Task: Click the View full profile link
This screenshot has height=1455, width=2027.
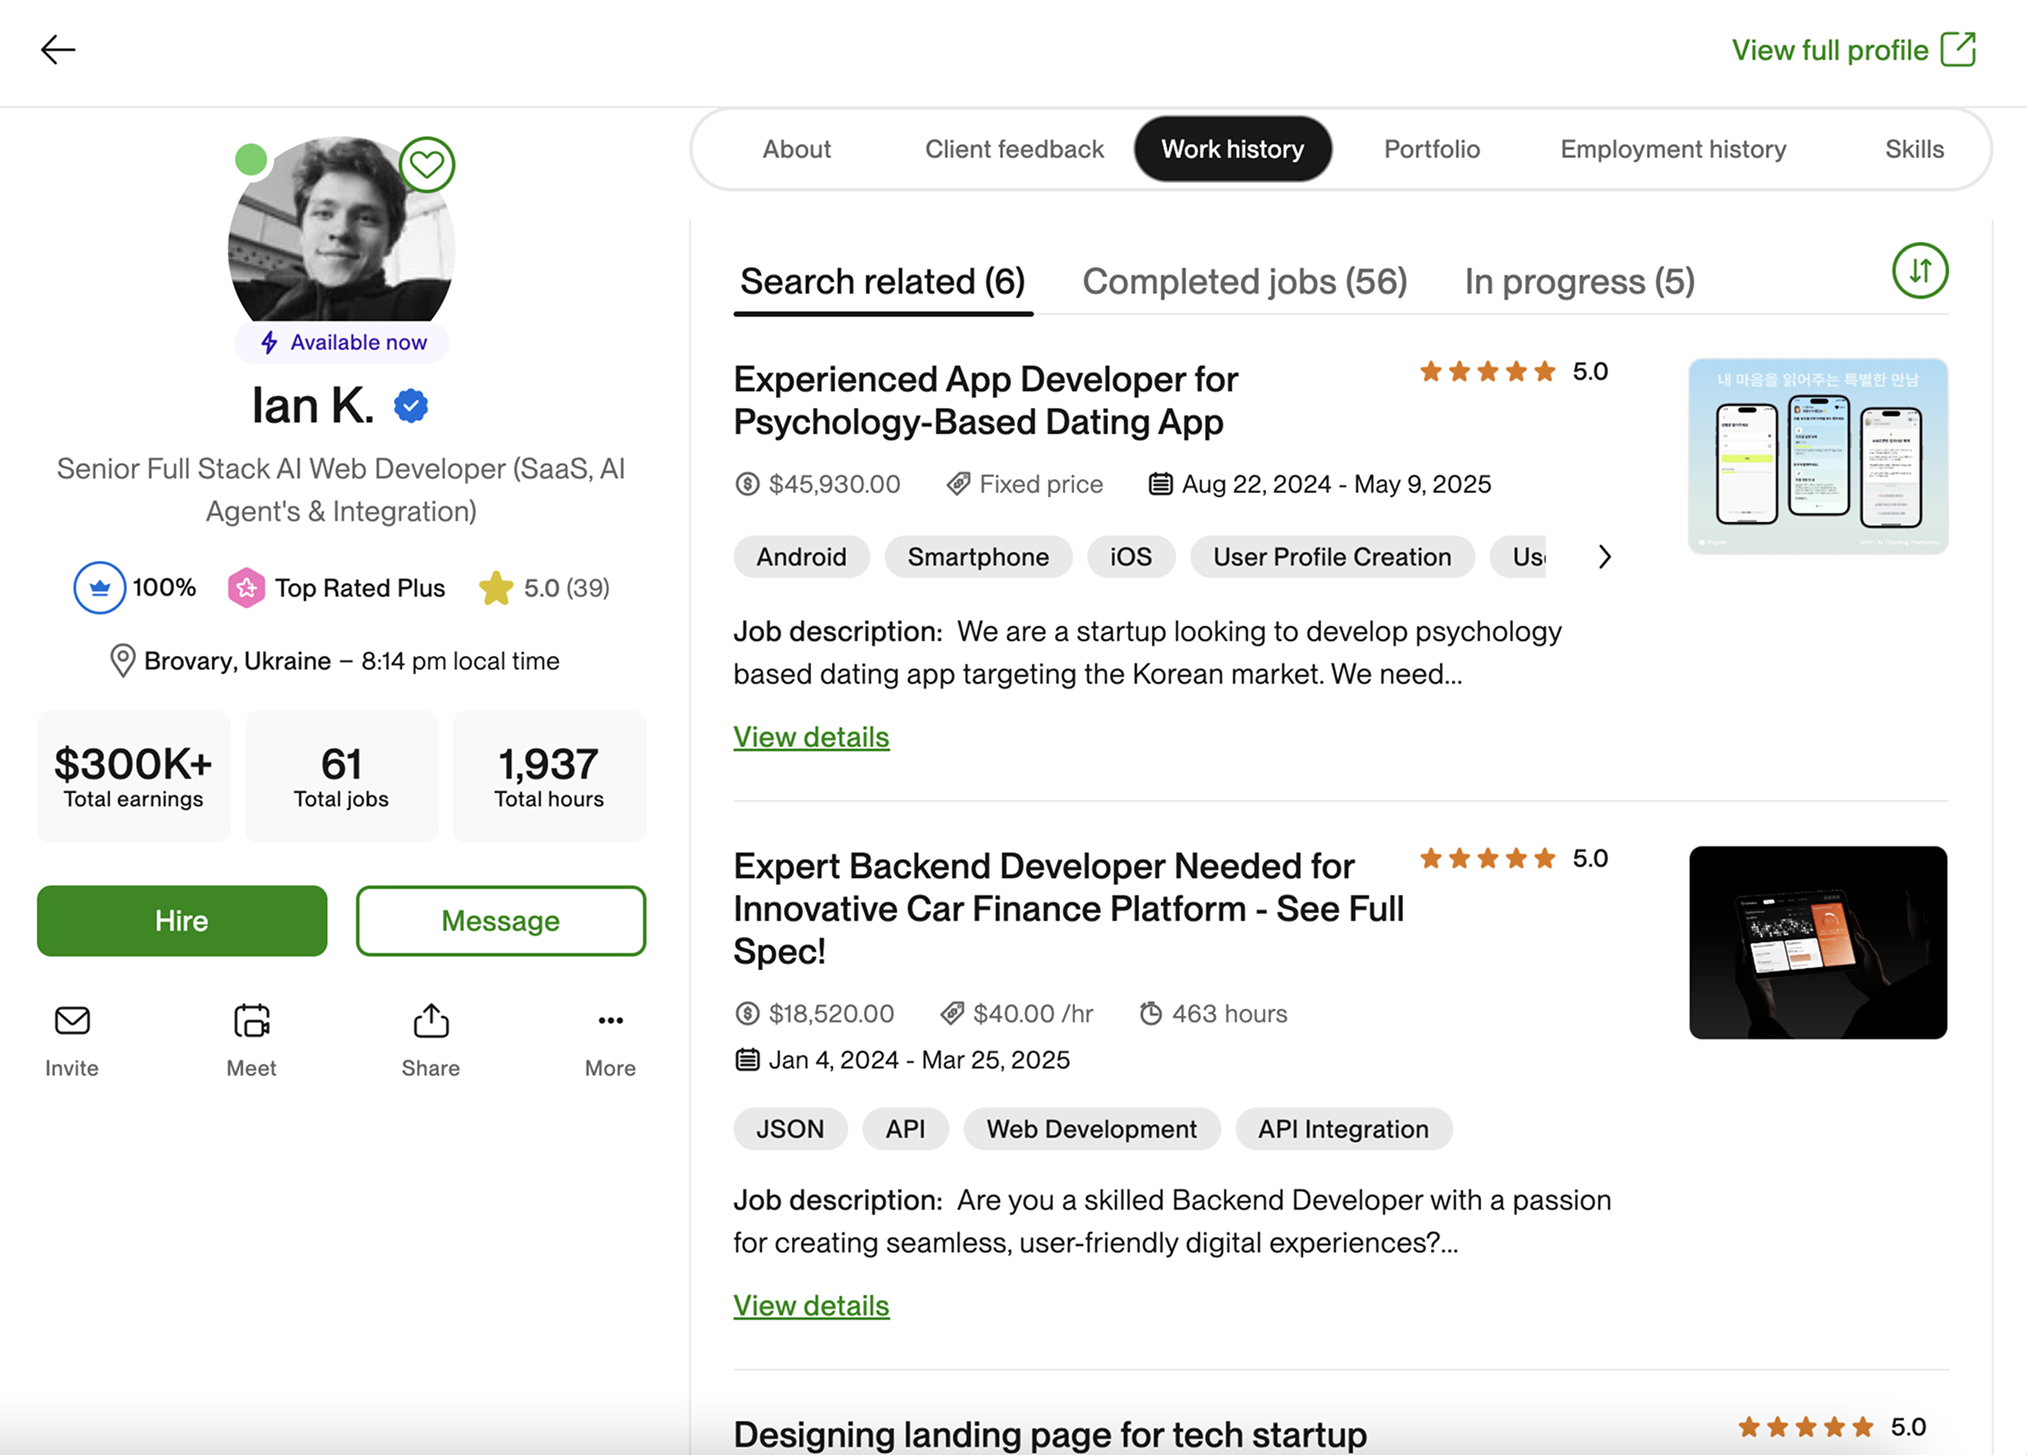Action: point(1829,49)
